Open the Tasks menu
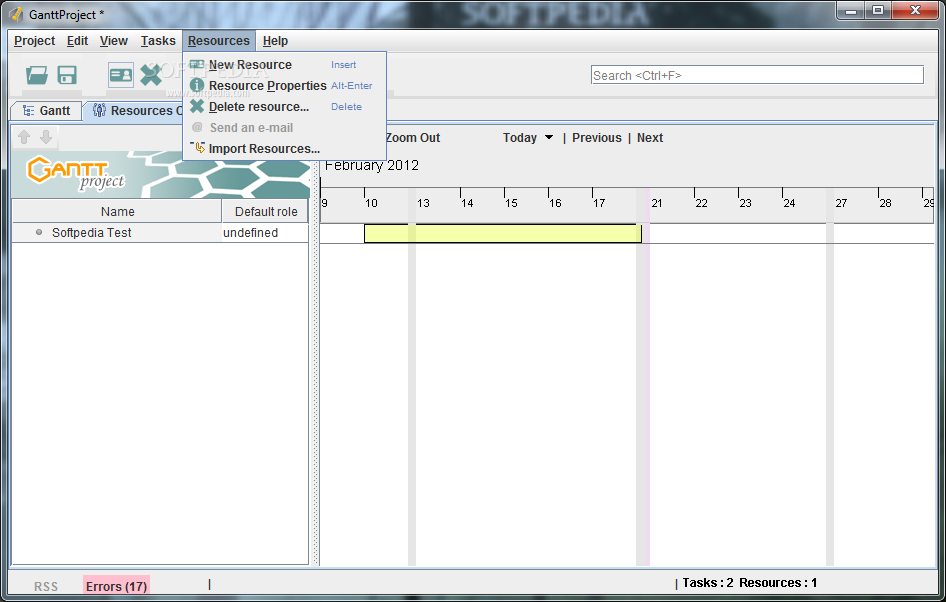Image resolution: width=946 pixels, height=602 pixels. (x=158, y=40)
